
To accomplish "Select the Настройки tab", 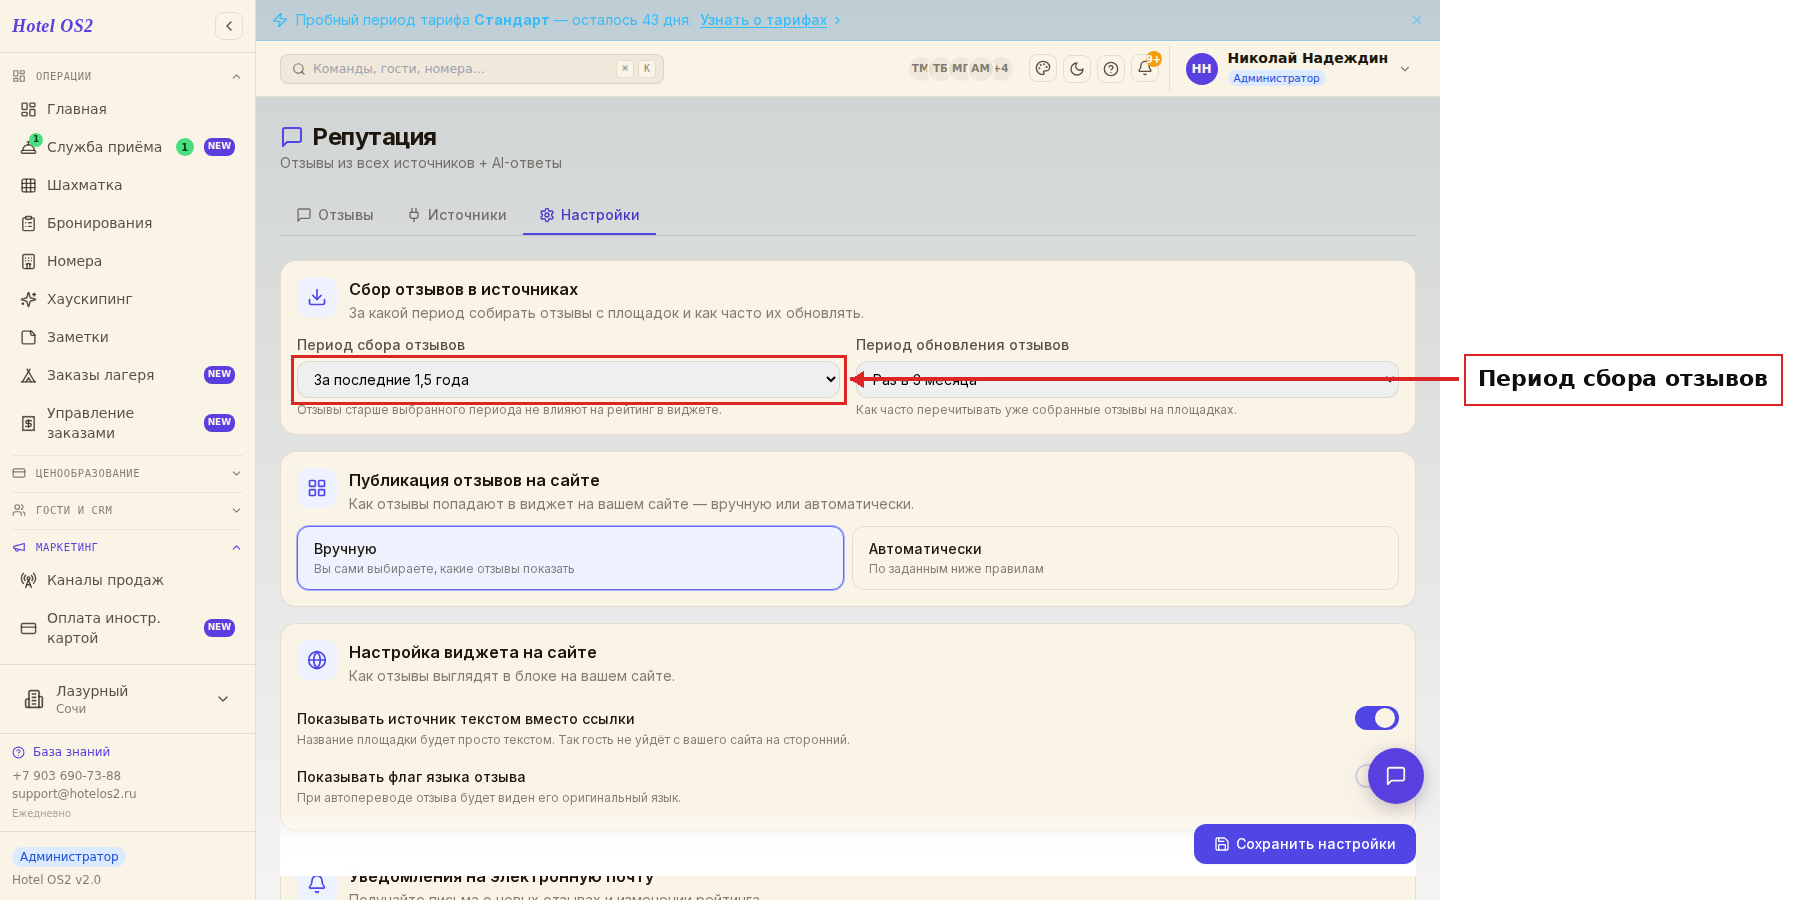I will [x=589, y=215].
